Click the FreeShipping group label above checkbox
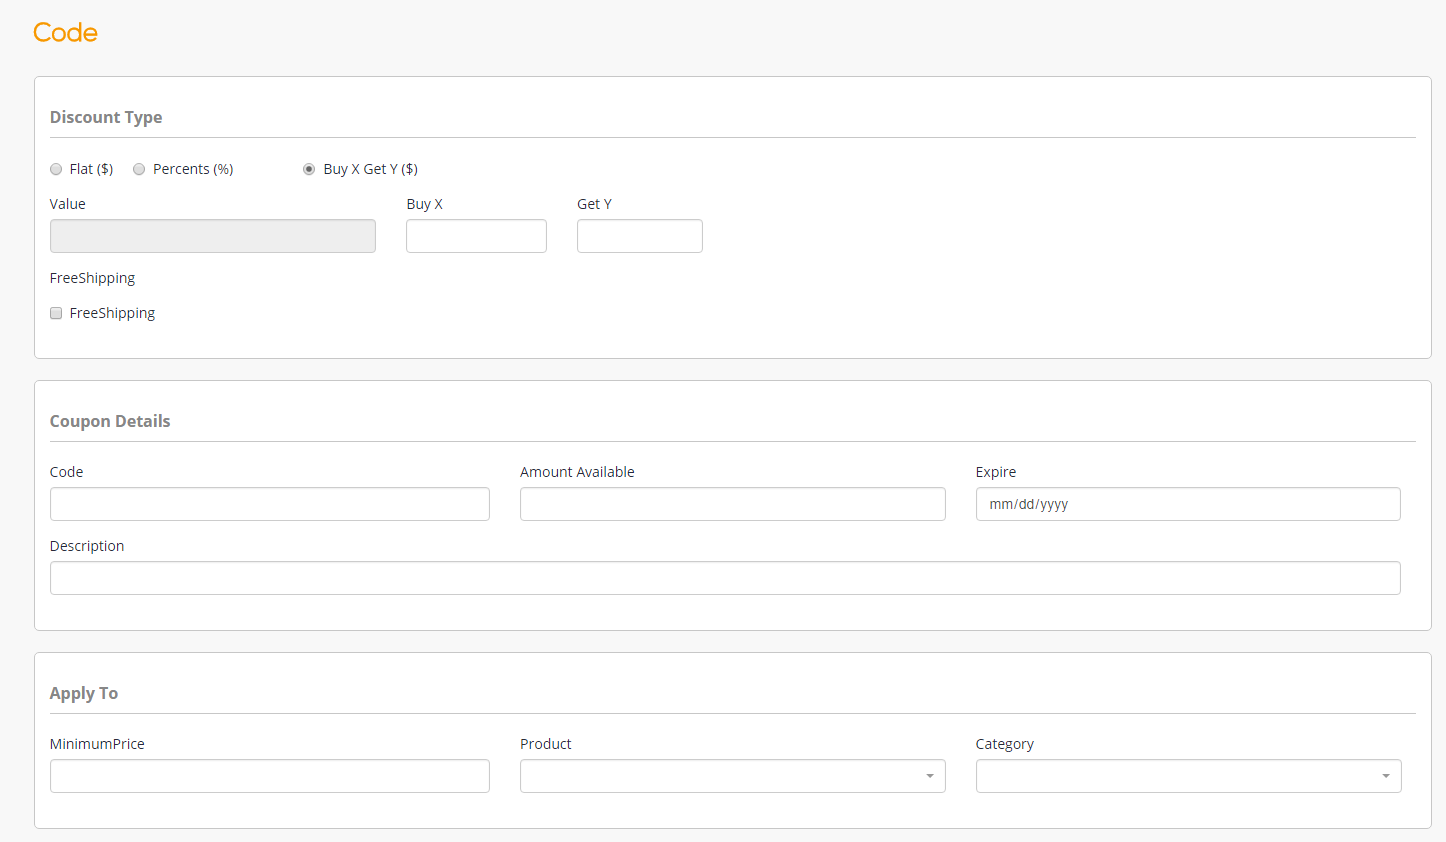This screenshot has width=1446, height=842. [x=92, y=278]
